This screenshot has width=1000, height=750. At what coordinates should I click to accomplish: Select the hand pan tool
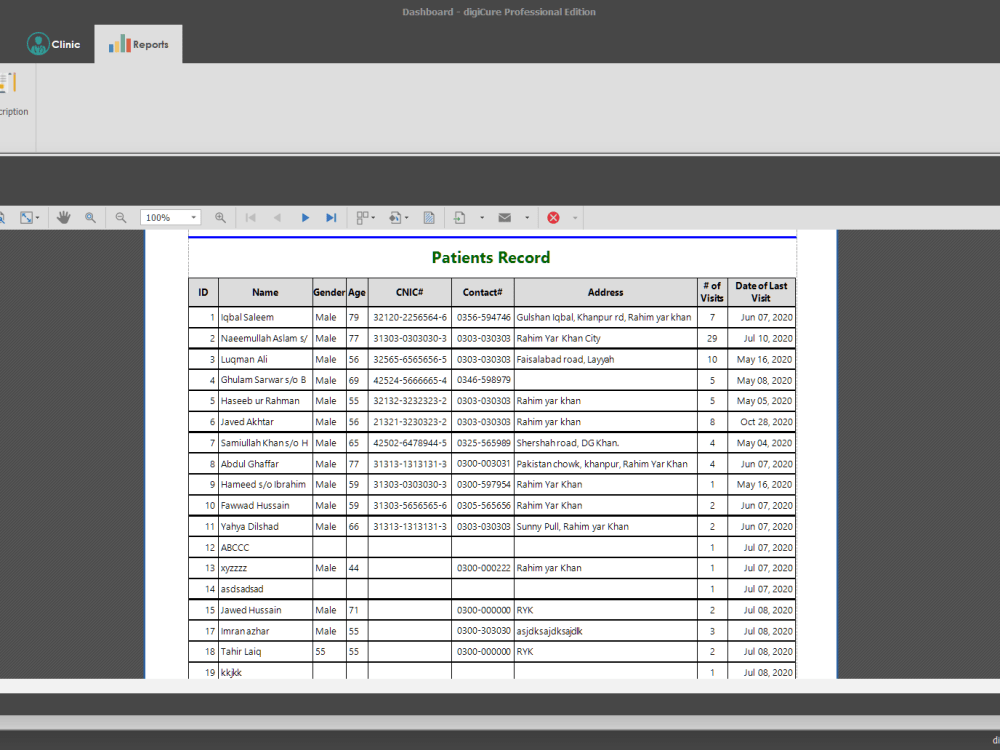point(63,217)
